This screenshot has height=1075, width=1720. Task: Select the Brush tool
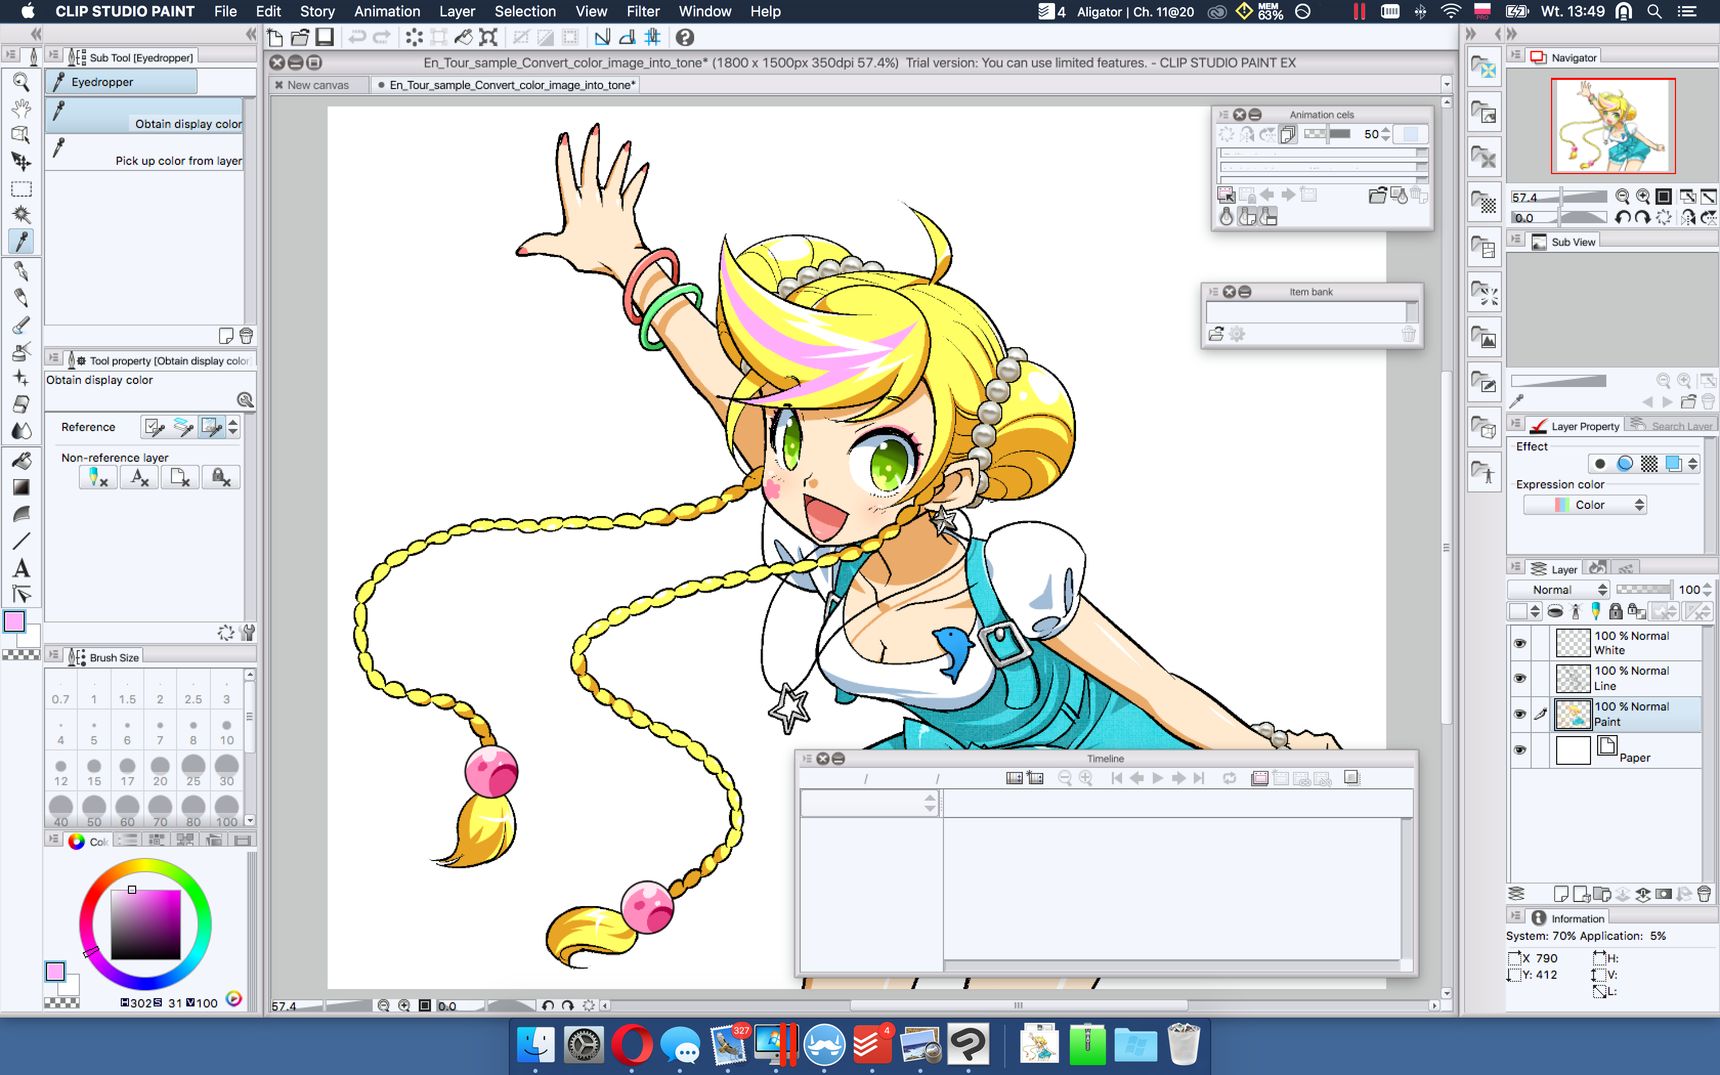(x=21, y=325)
